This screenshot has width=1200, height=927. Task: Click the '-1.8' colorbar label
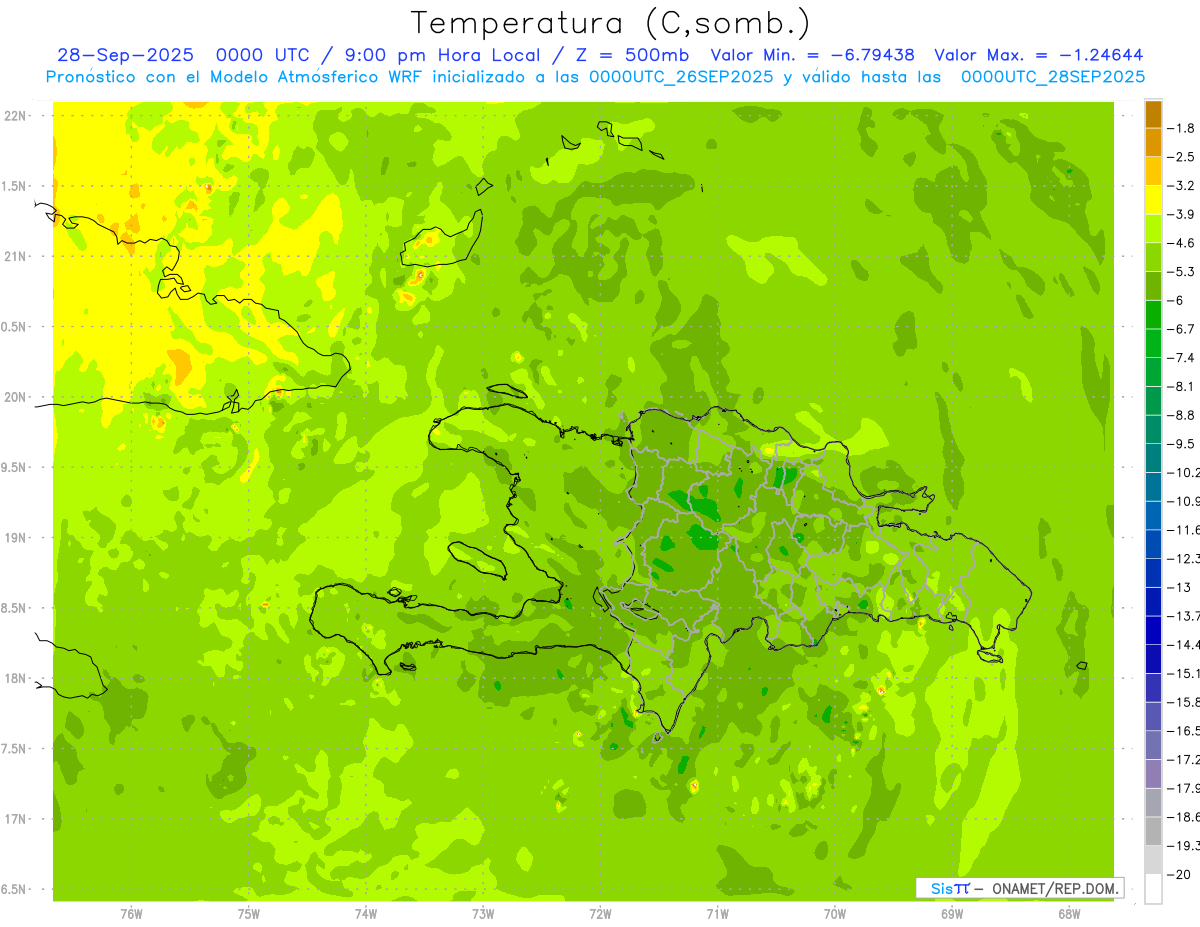1183,128
